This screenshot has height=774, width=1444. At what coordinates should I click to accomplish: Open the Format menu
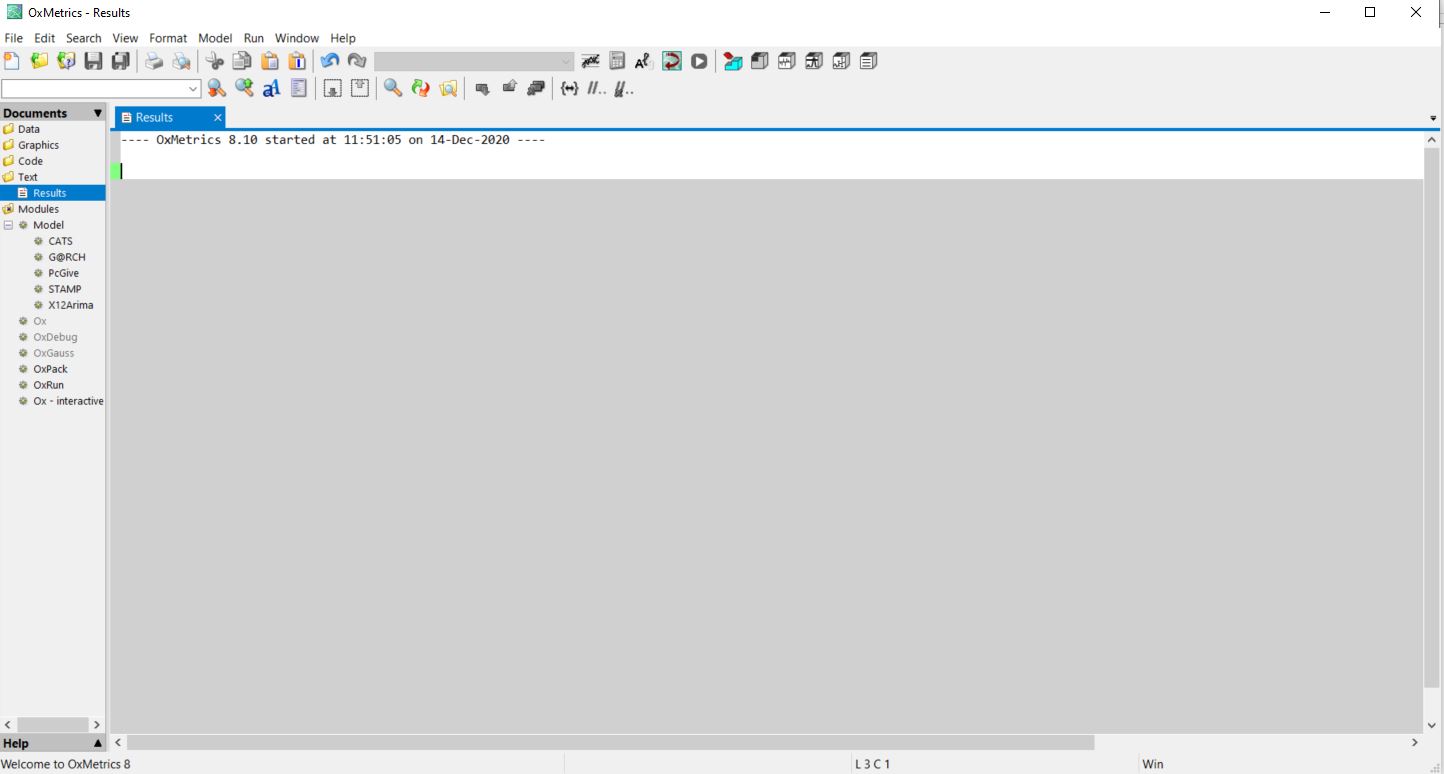tap(168, 38)
